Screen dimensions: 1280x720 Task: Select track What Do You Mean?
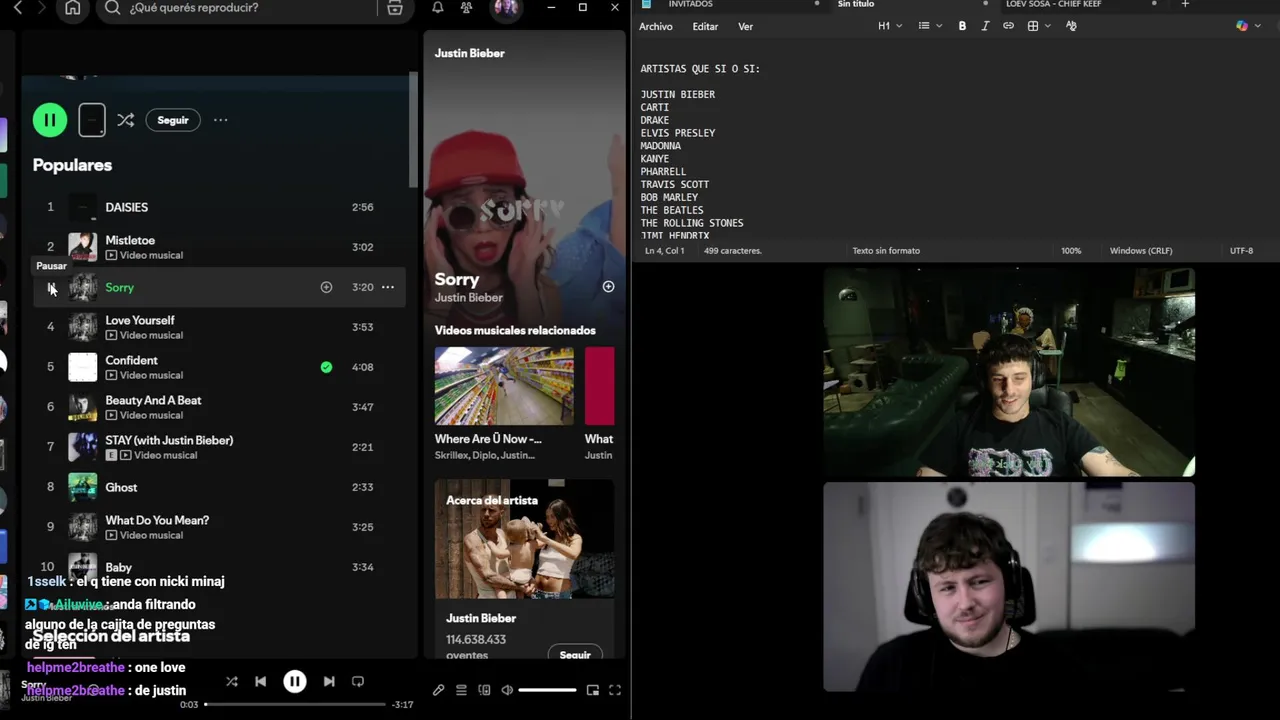pos(157,520)
